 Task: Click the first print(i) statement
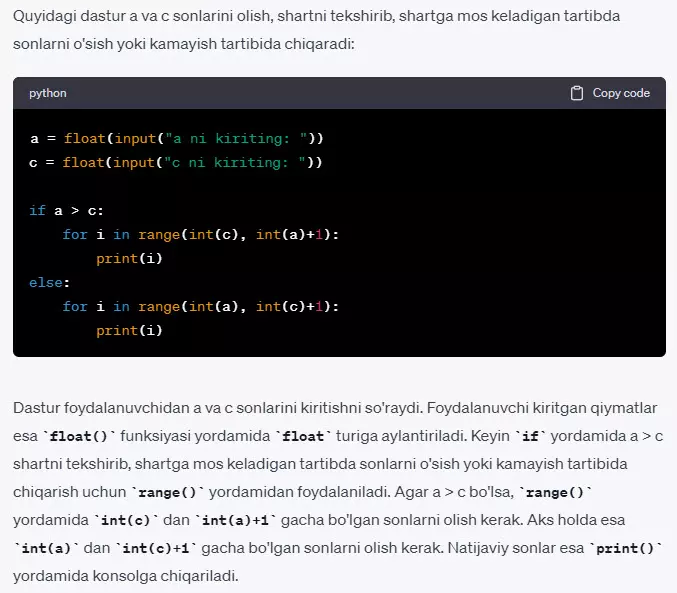(130, 259)
